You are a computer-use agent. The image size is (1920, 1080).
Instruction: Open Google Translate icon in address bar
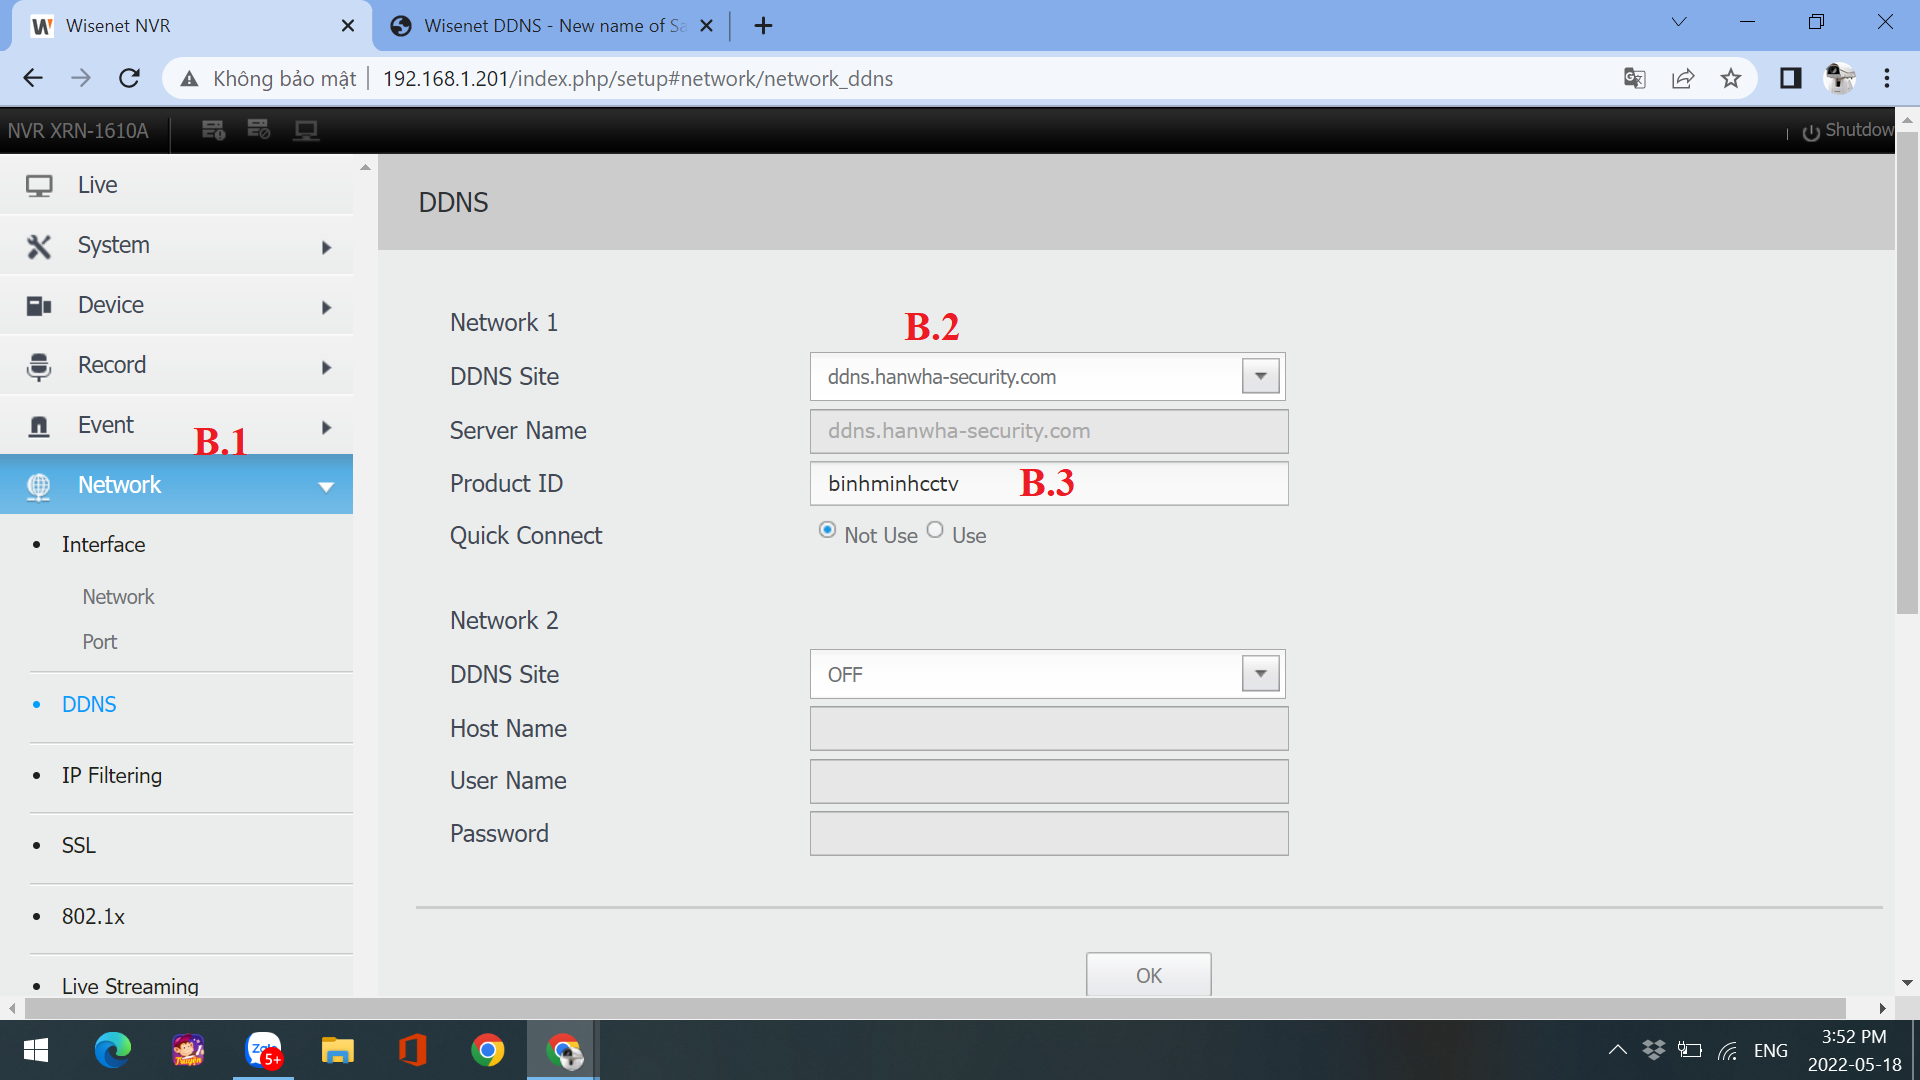1635,79
